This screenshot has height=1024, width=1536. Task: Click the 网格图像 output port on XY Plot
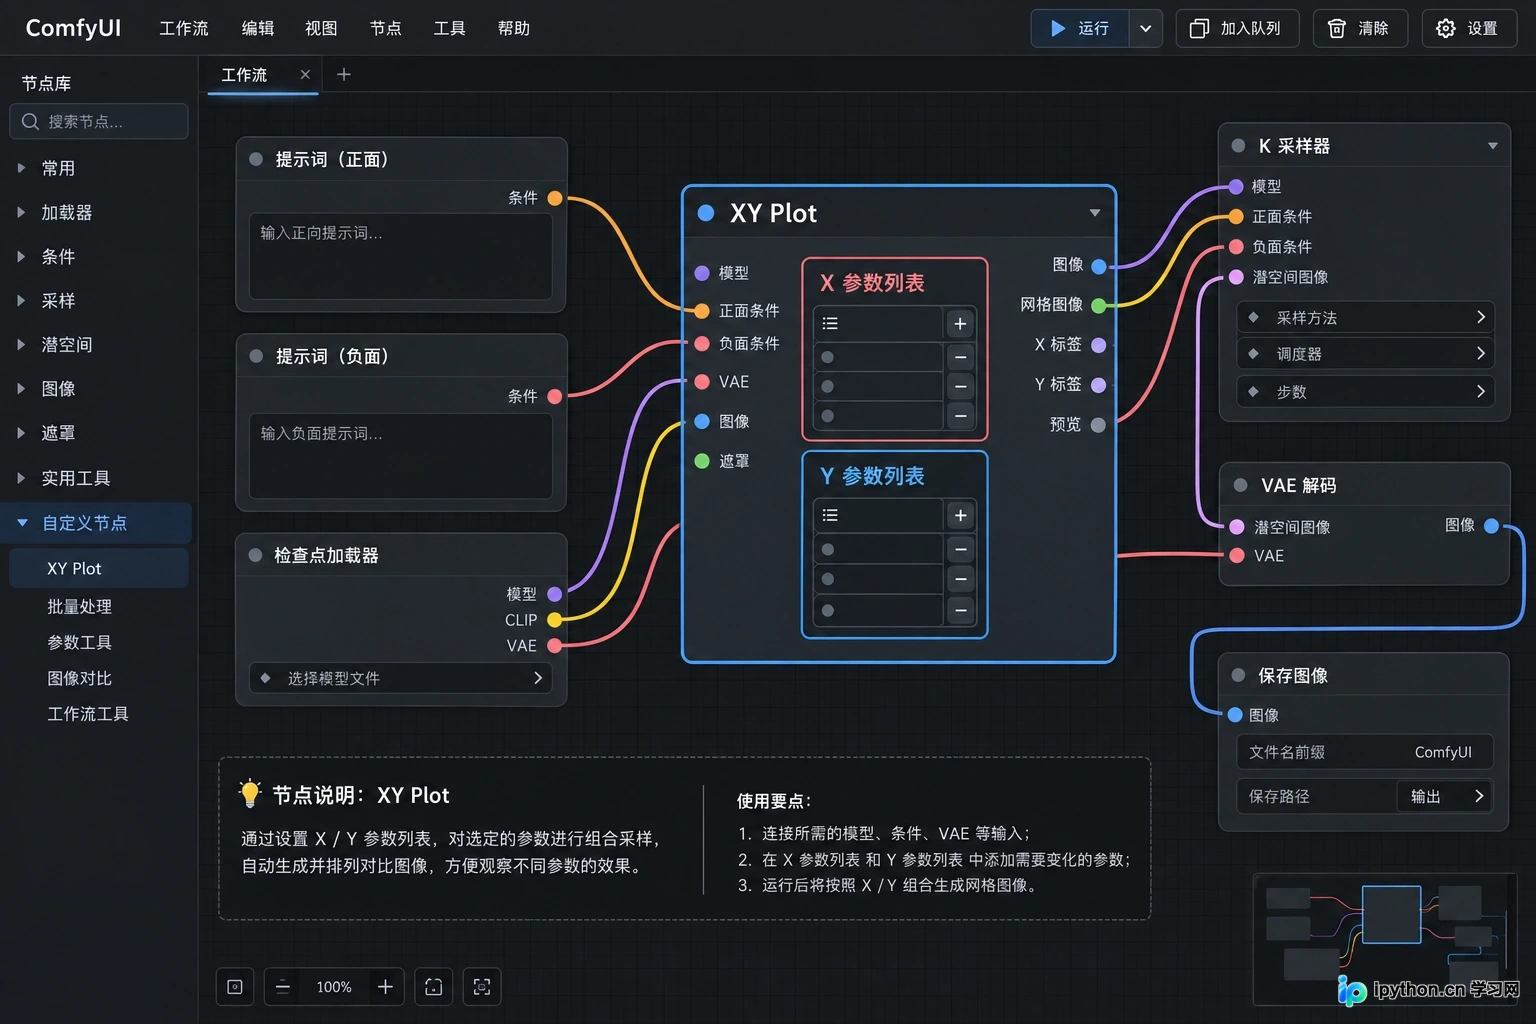[1098, 305]
